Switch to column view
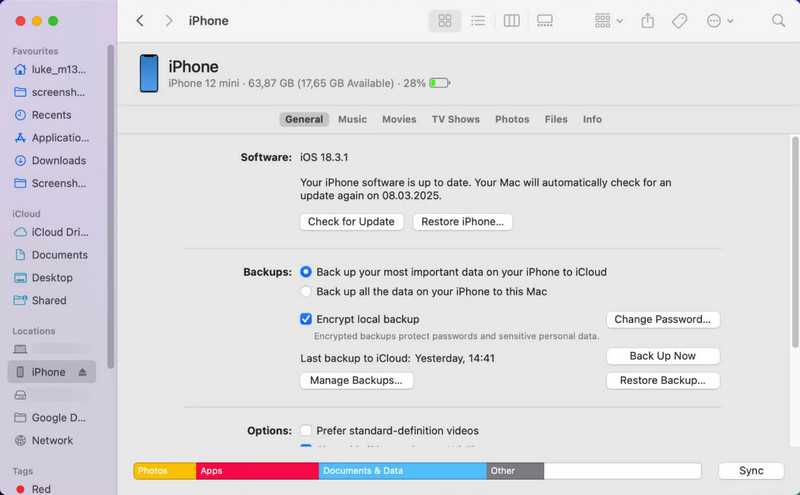Screen dimensions: 800x495 click(511, 21)
